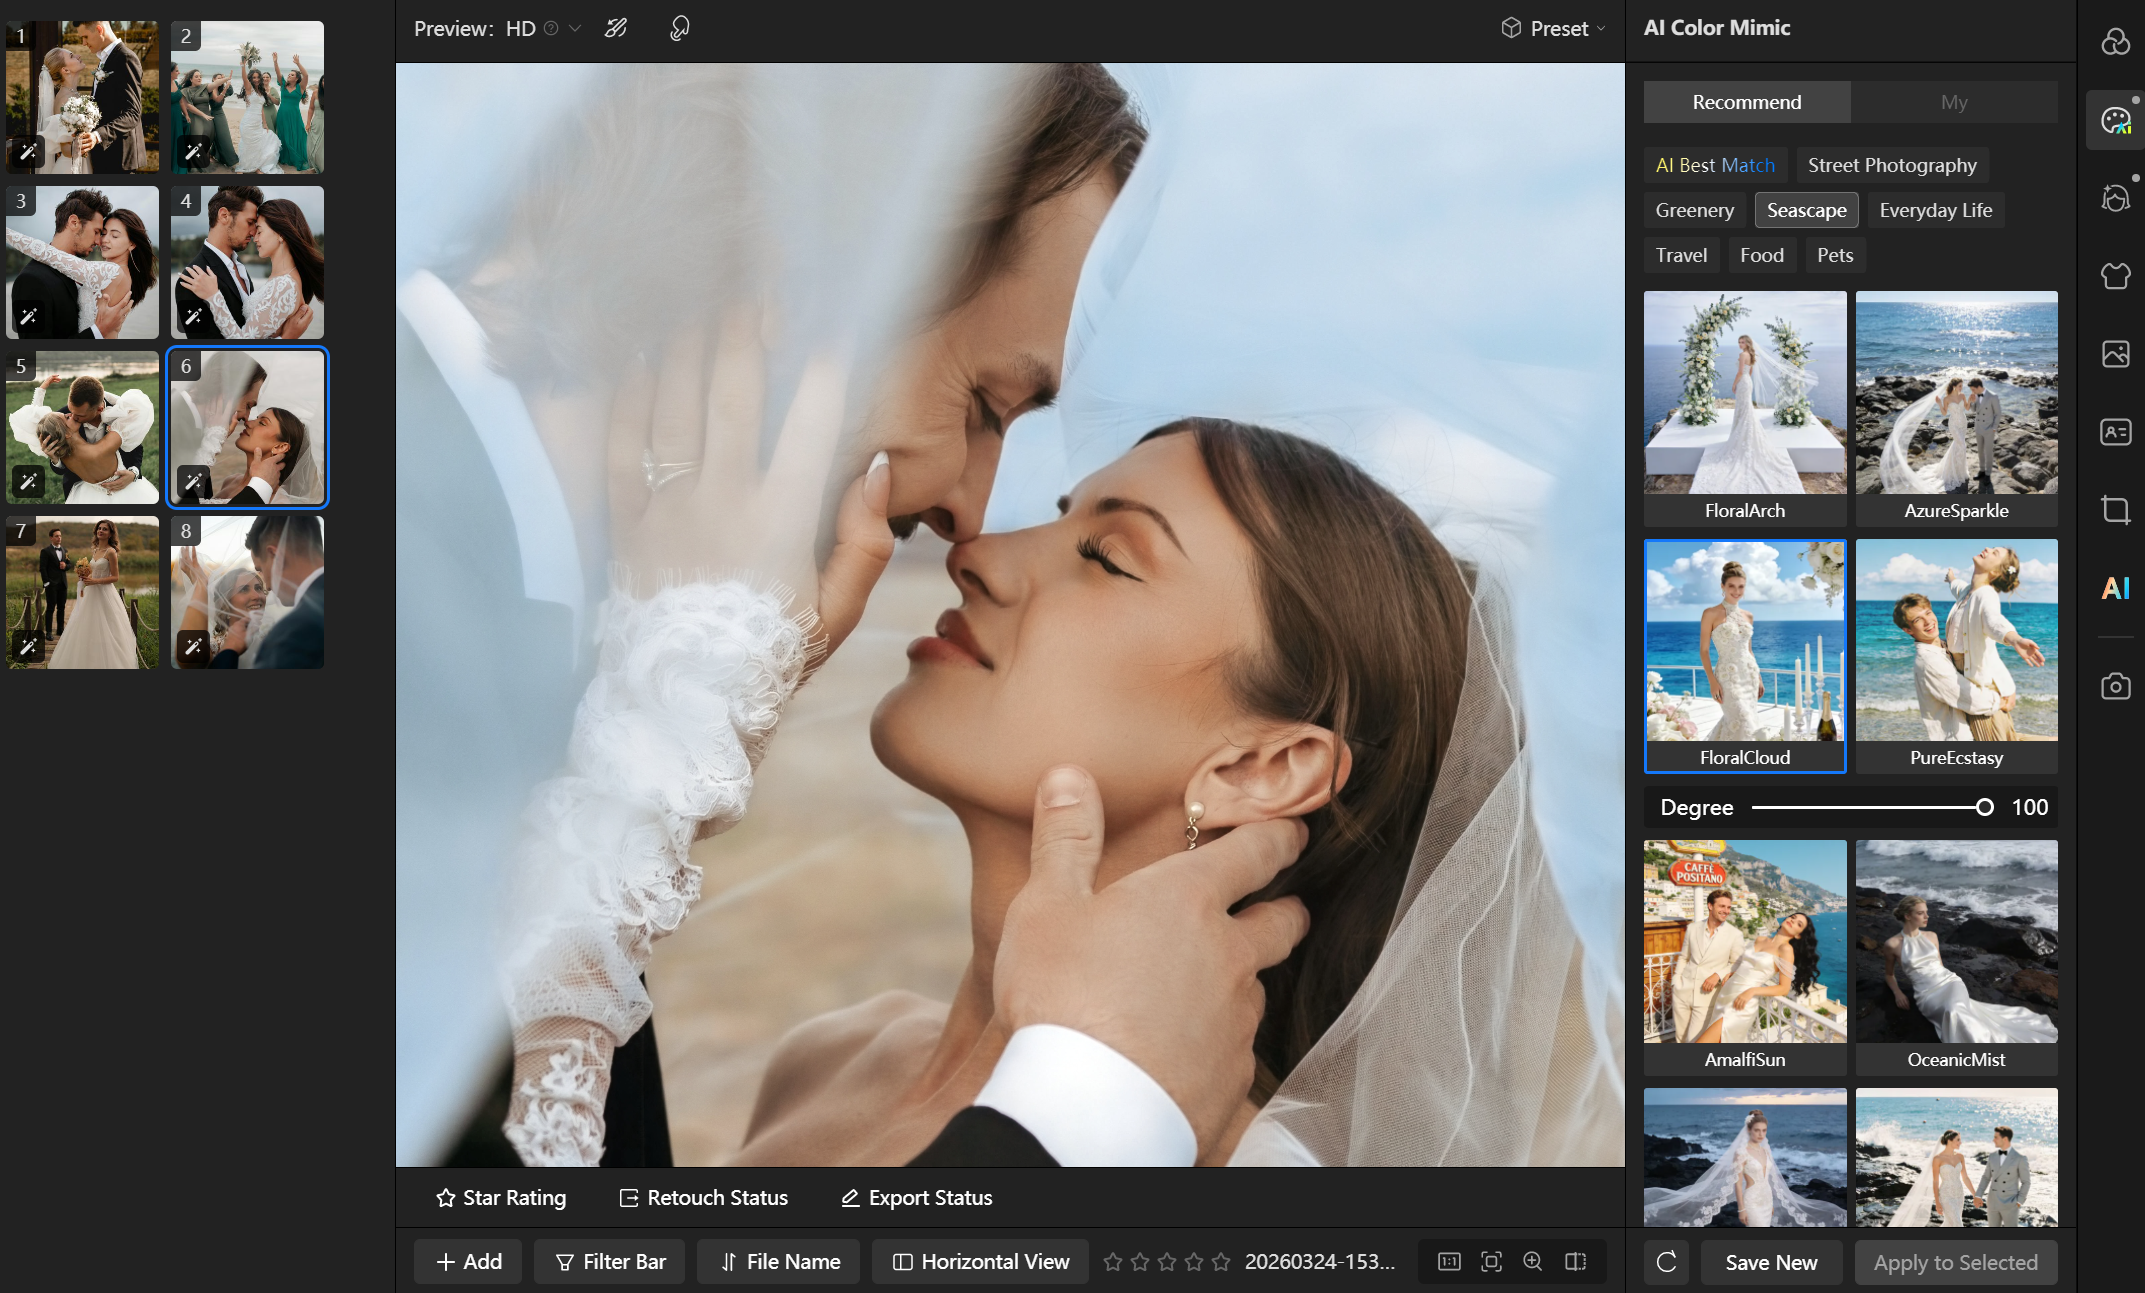The height and width of the screenshot is (1293, 2145).
Task: Open the clothing retouch shirt icon
Action: pos(2114,276)
